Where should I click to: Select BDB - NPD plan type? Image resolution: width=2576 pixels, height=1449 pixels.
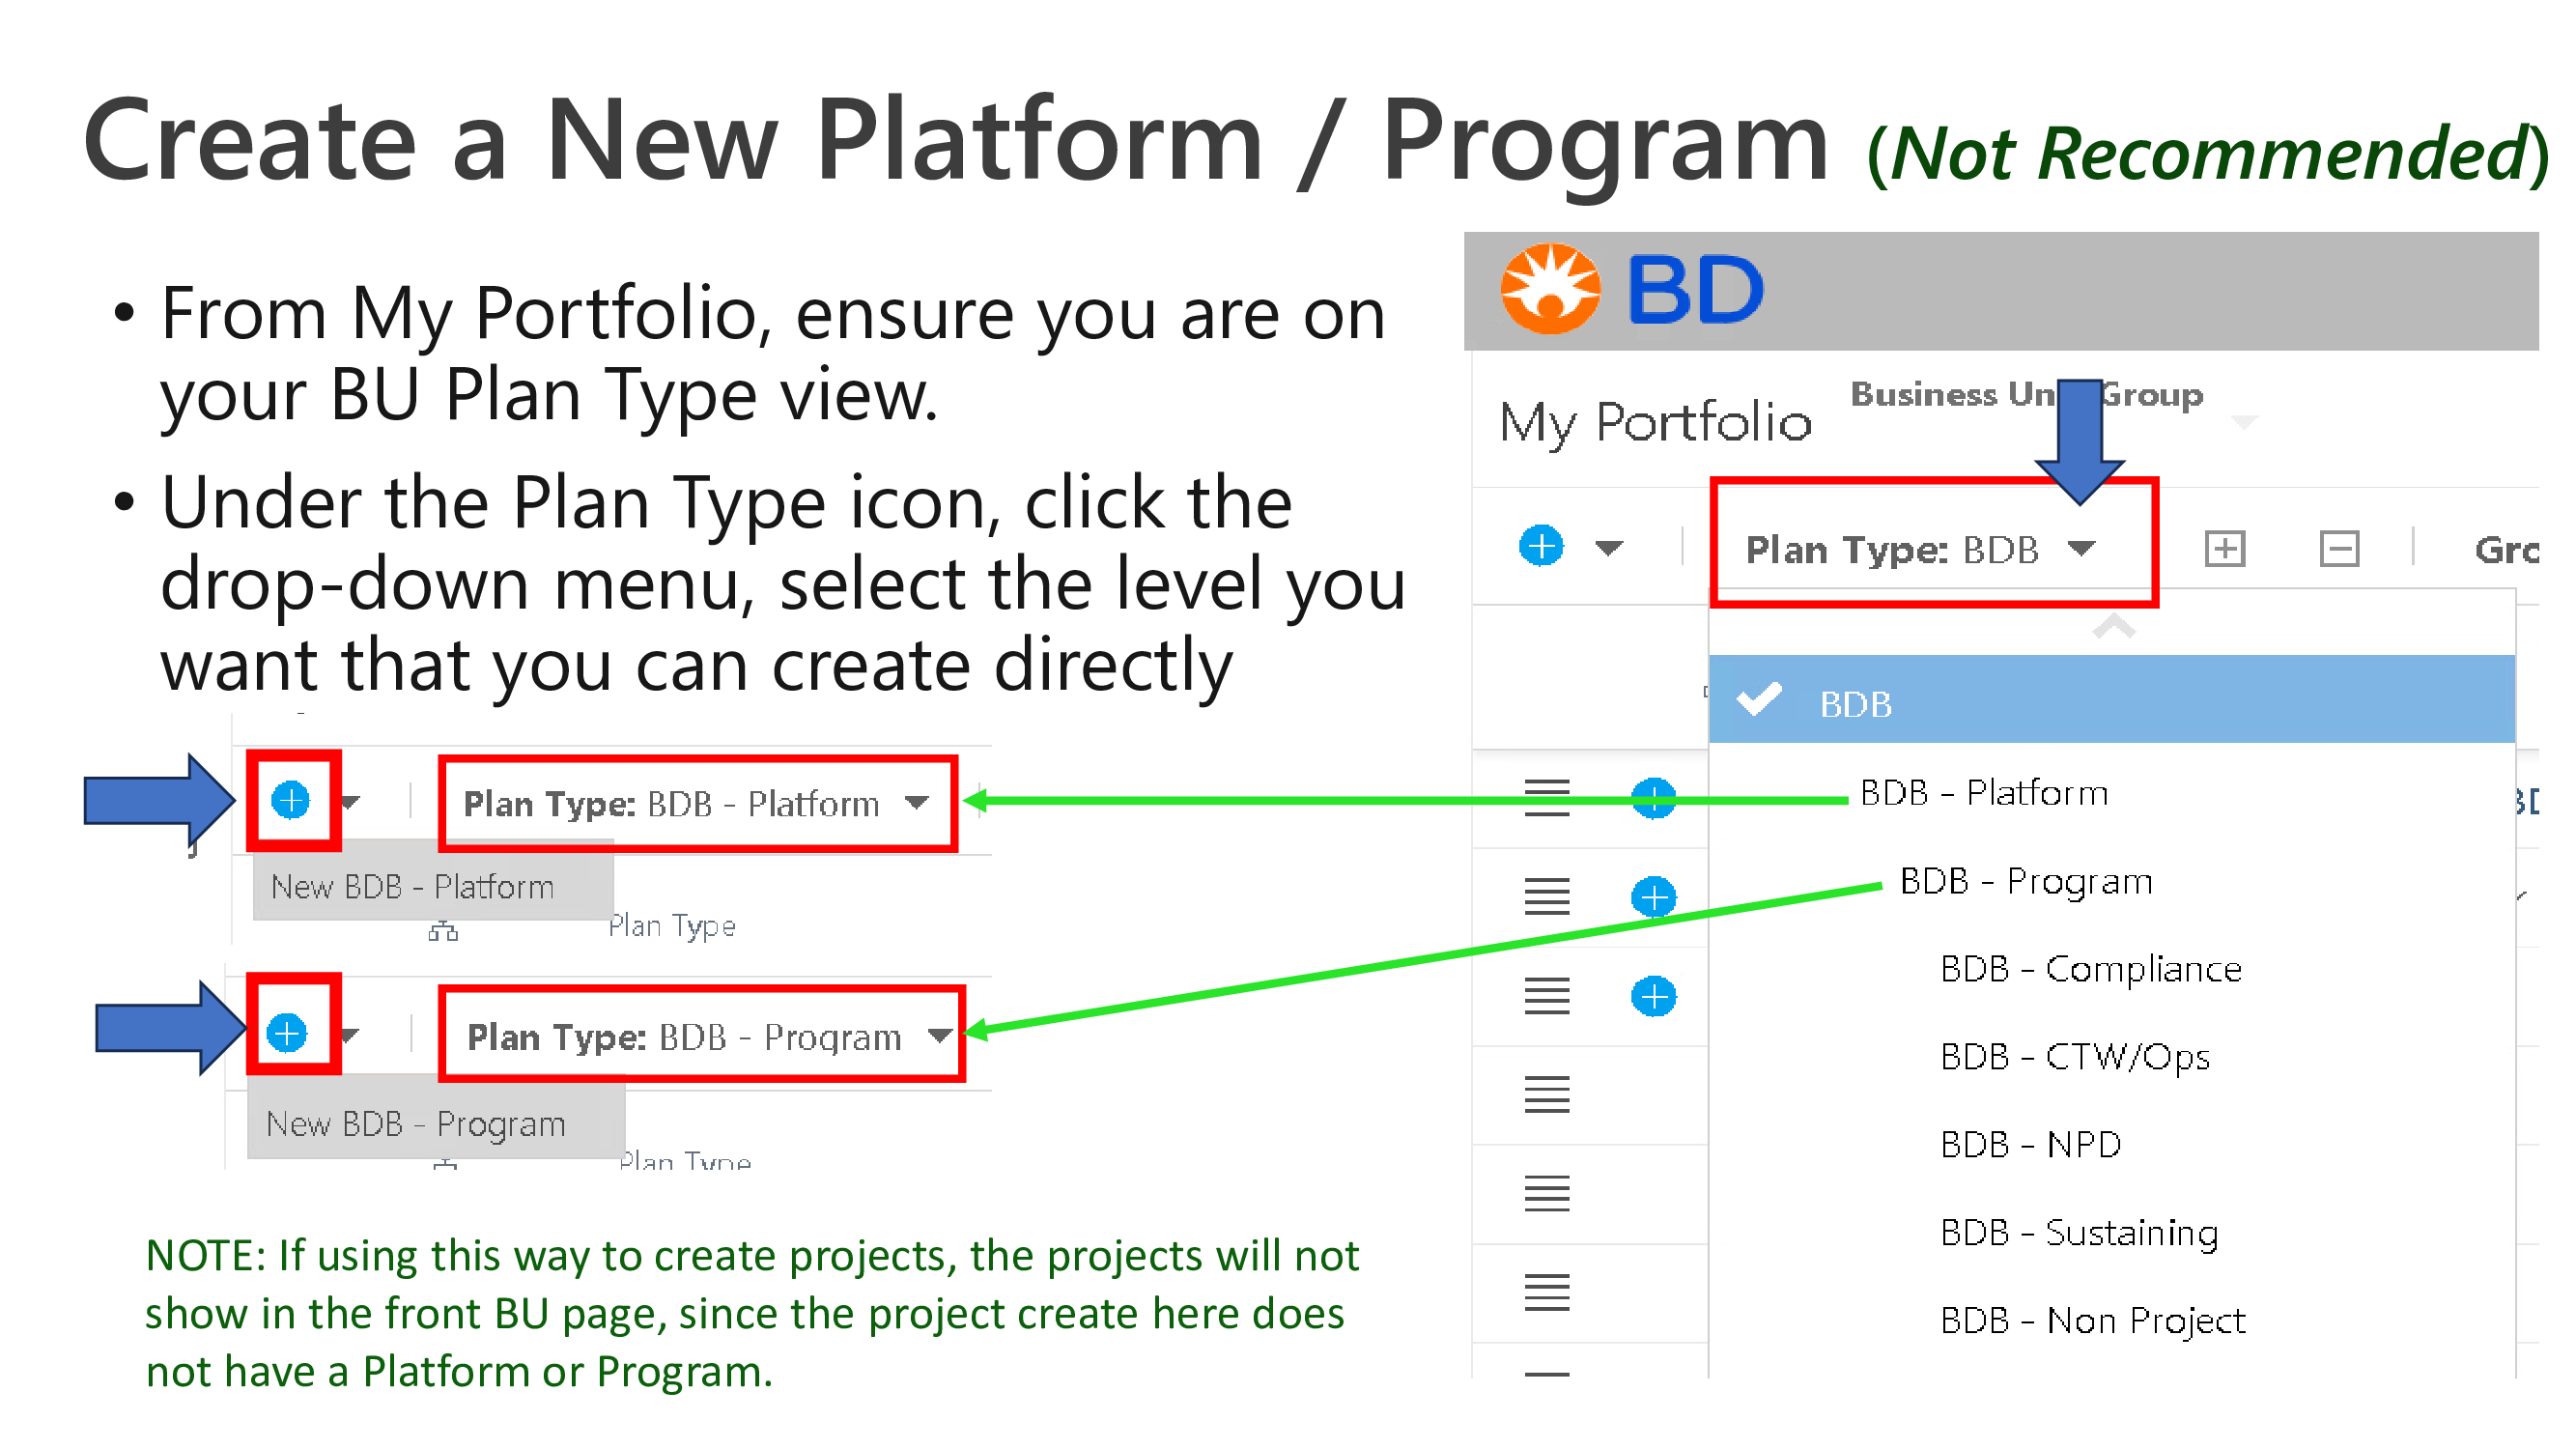pyautogui.click(x=2030, y=1144)
